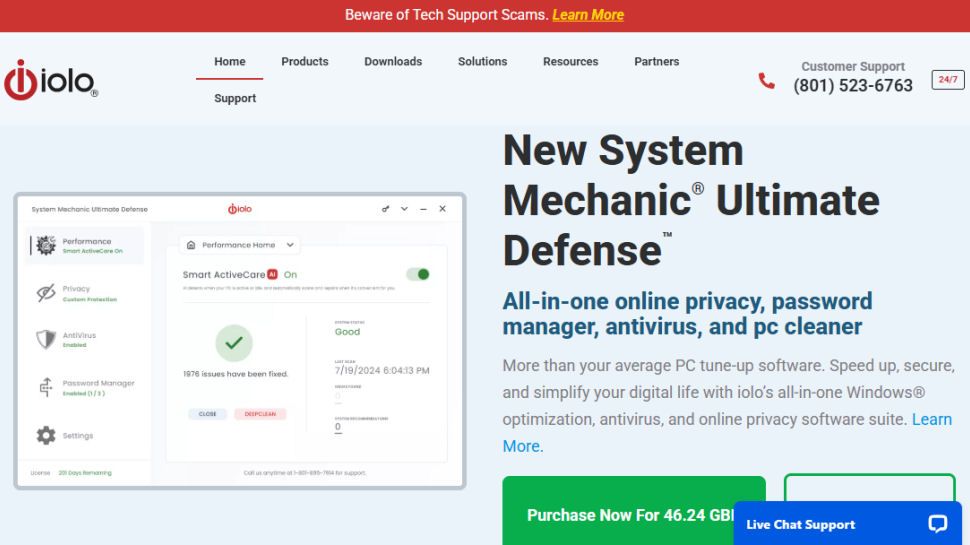Minimize the System Mechanic app preview window
Viewport: 970px width, 545px height.
pos(423,209)
